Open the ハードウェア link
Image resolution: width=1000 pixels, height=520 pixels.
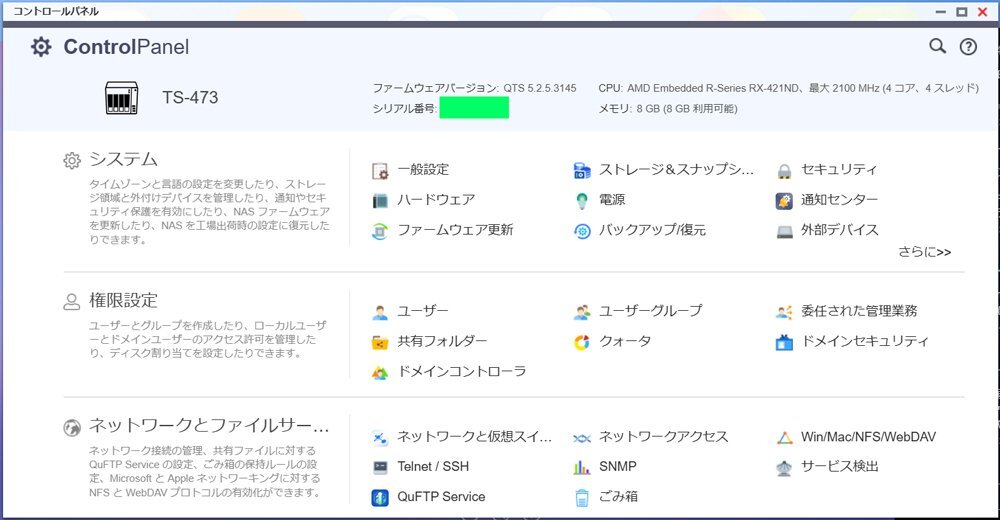(436, 200)
